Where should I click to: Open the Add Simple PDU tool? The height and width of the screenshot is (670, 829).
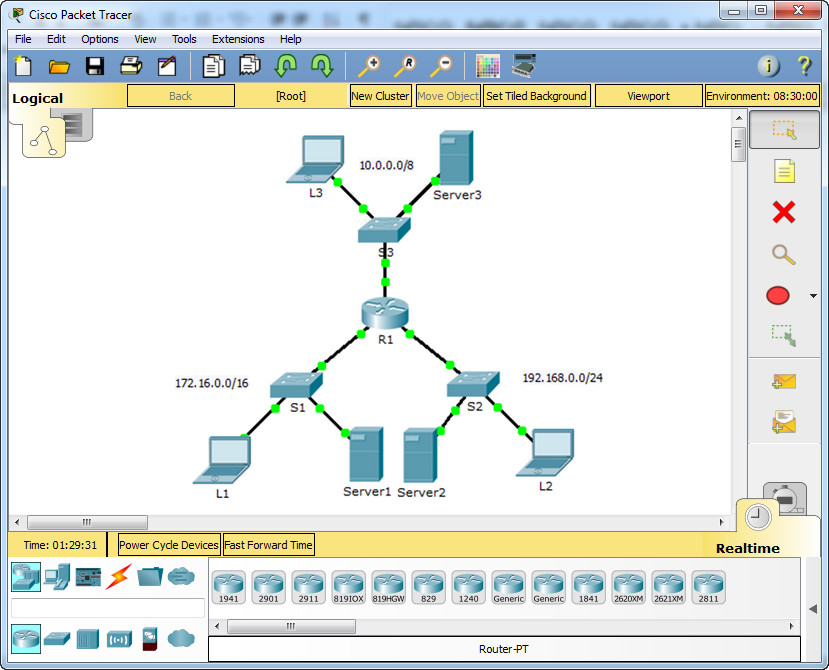point(783,382)
